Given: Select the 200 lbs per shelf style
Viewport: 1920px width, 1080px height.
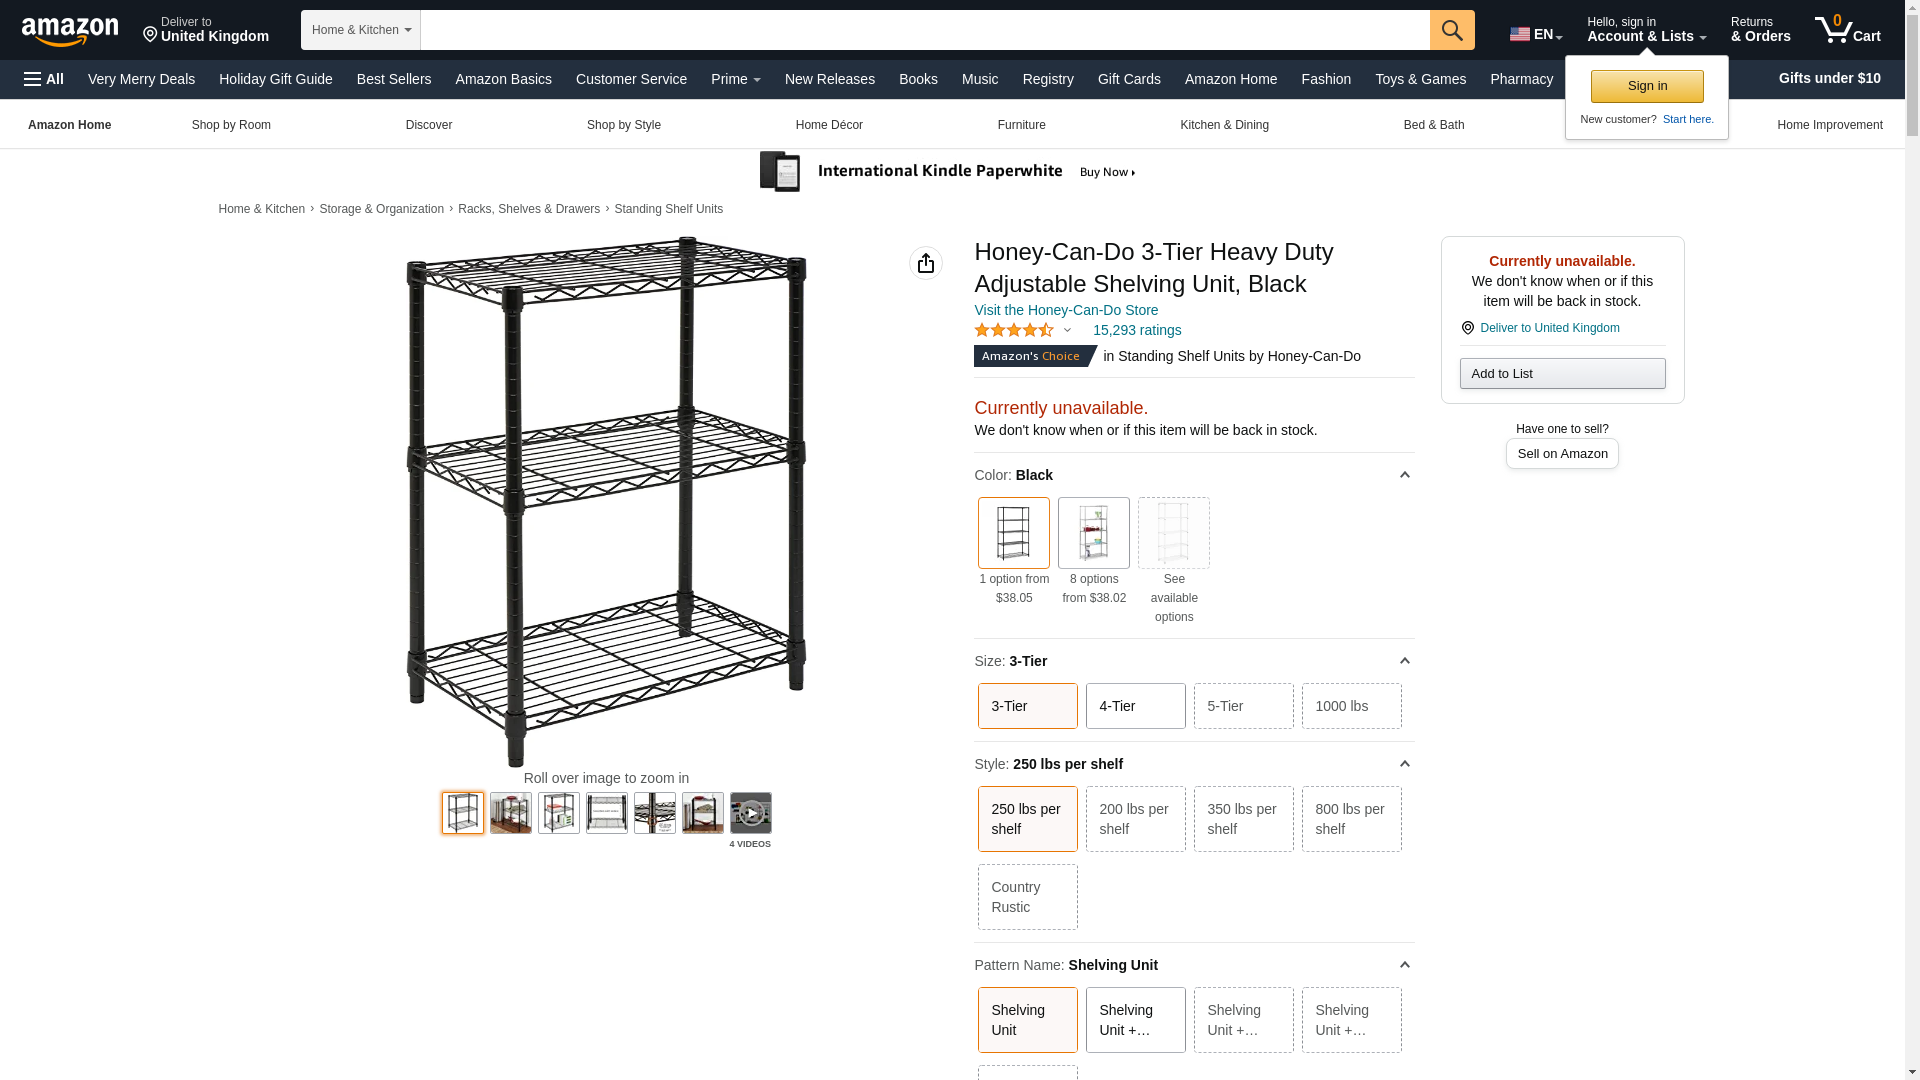Looking at the screenshot, I should tap(1135, 819).
